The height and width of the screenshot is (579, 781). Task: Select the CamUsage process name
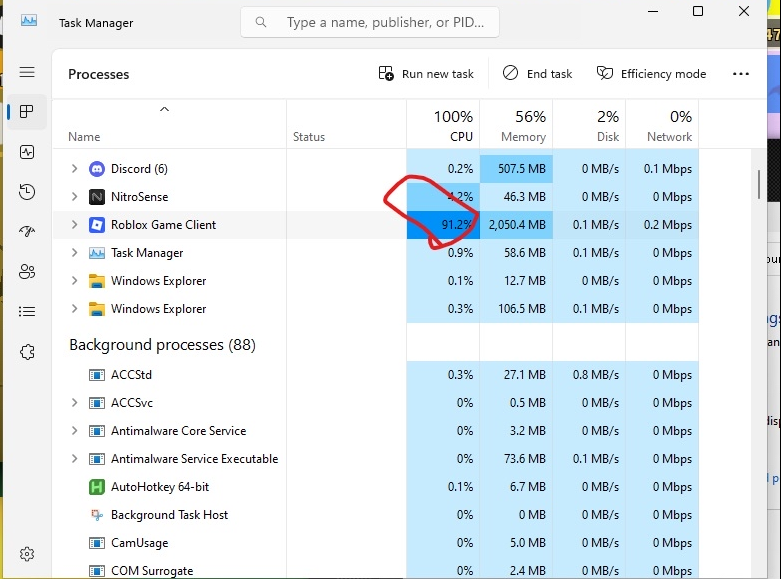pos(139,543)
